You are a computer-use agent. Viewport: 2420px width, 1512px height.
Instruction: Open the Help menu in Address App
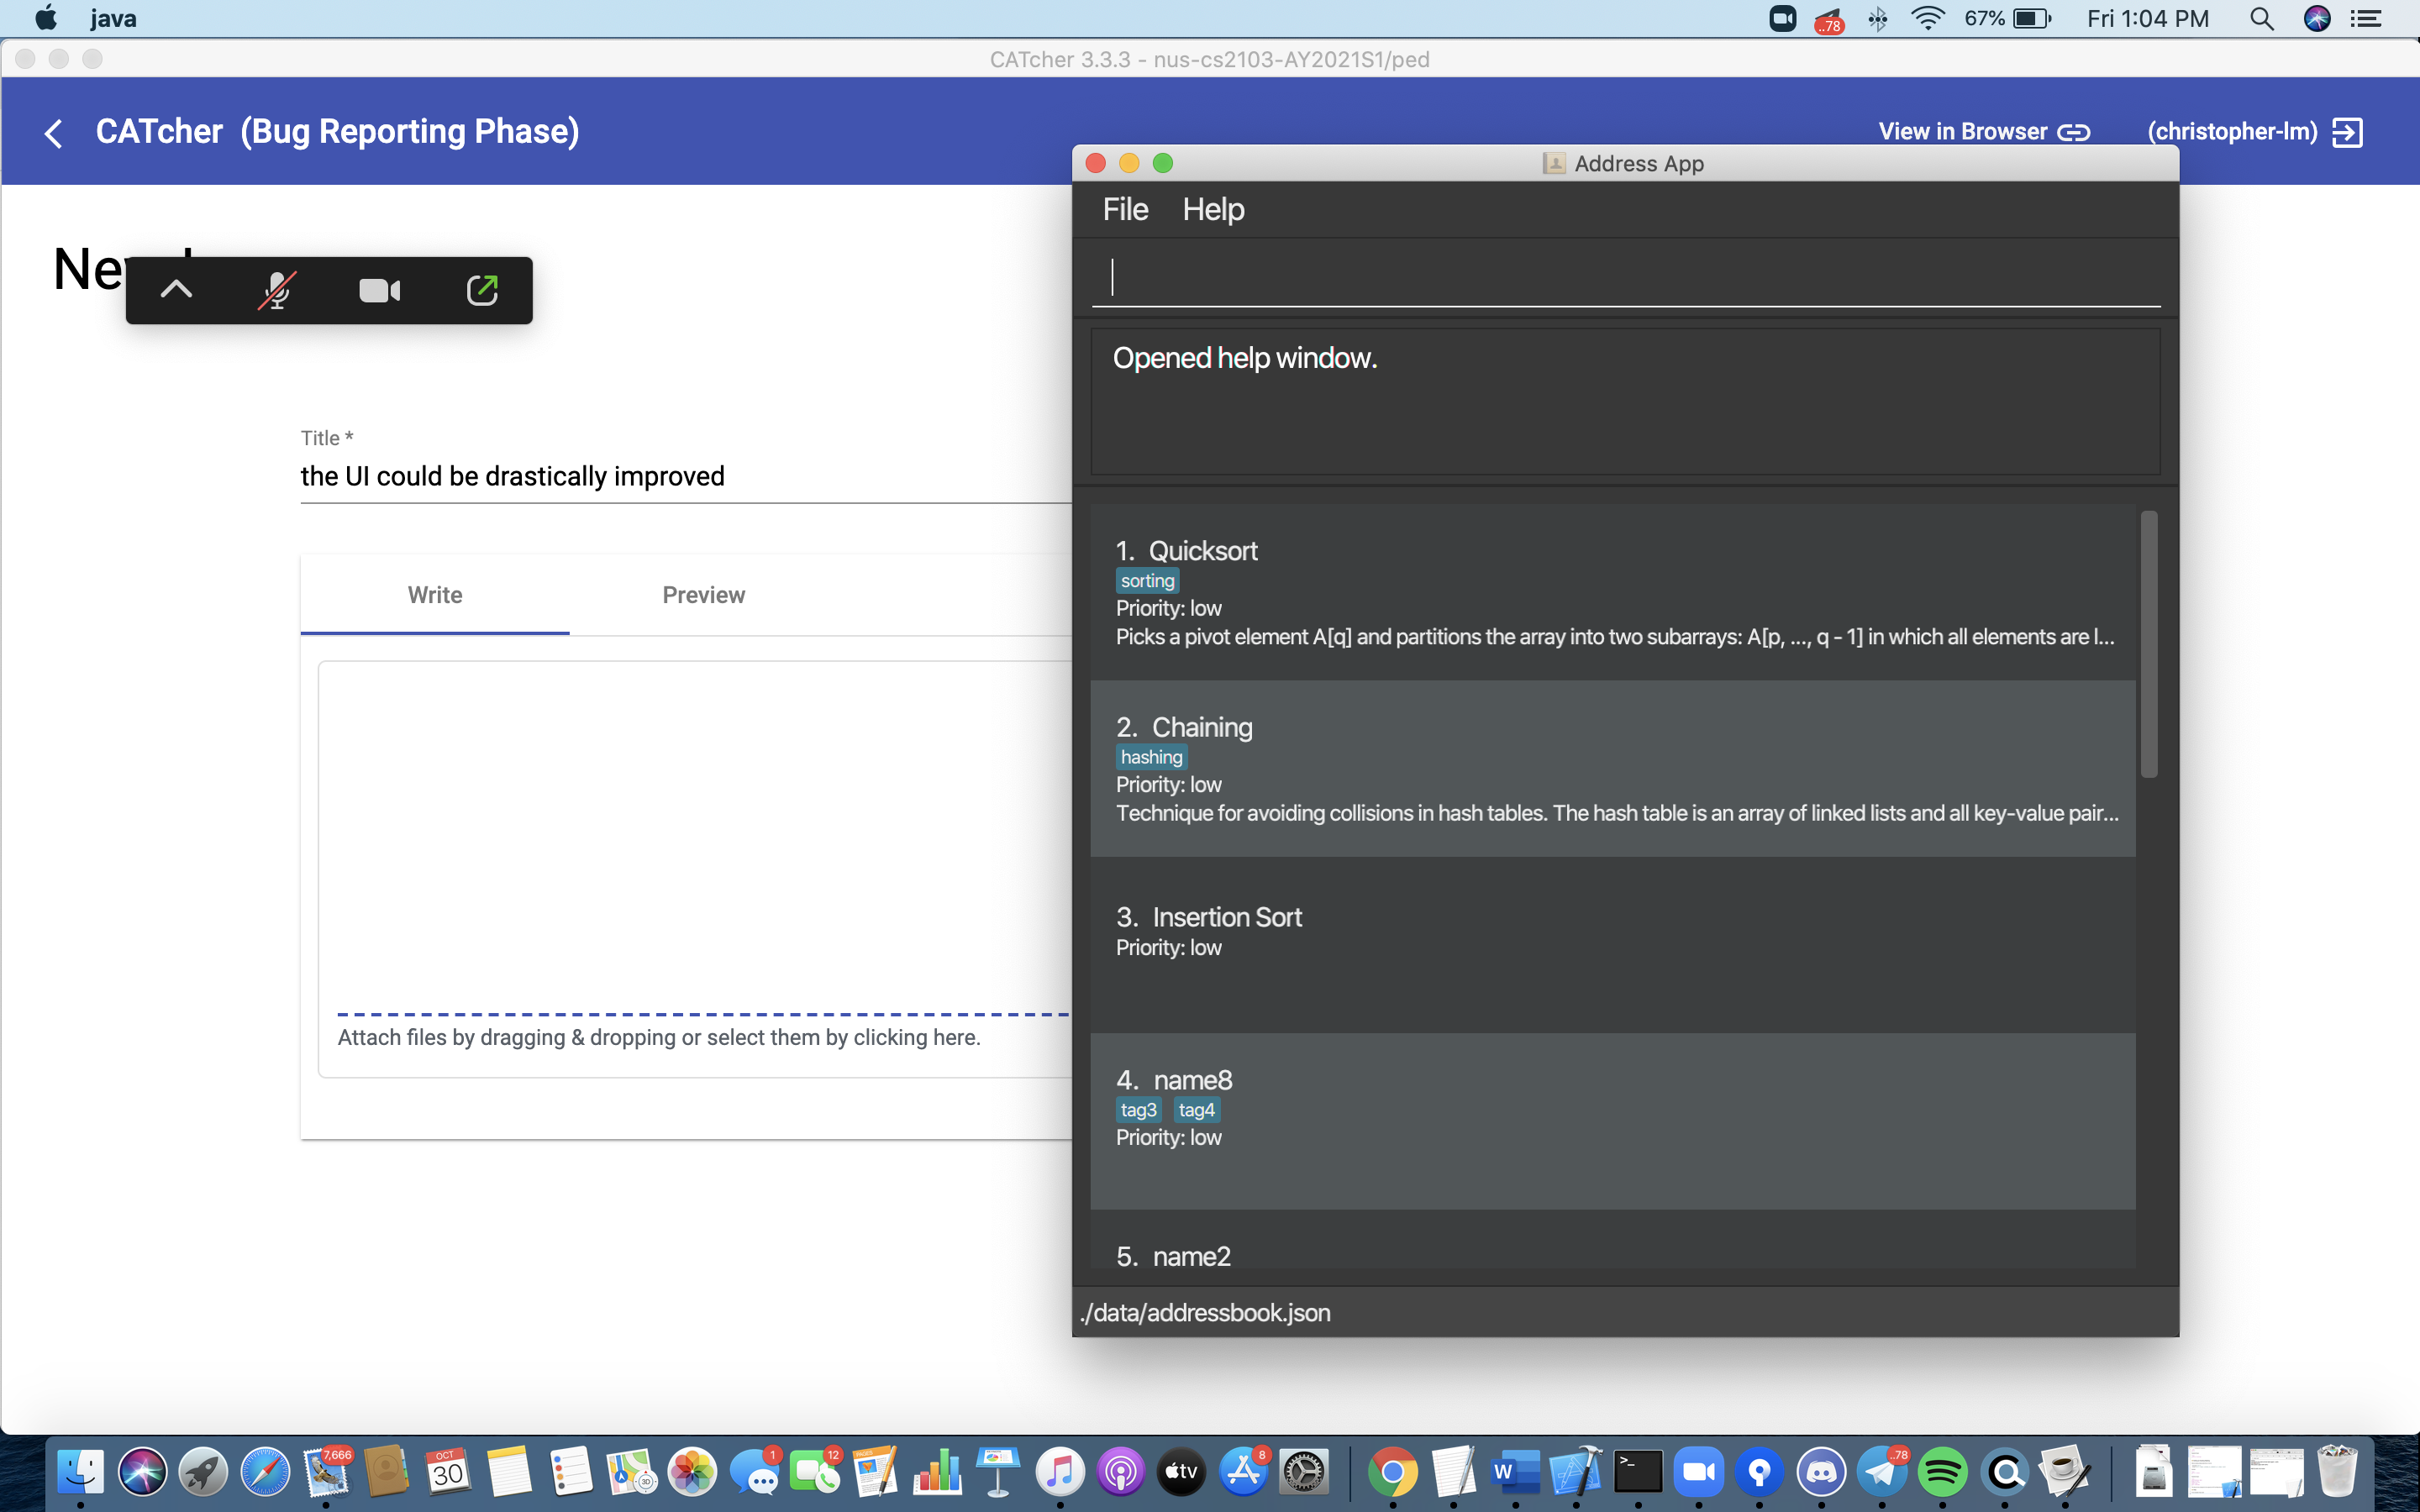[1213, 209]
